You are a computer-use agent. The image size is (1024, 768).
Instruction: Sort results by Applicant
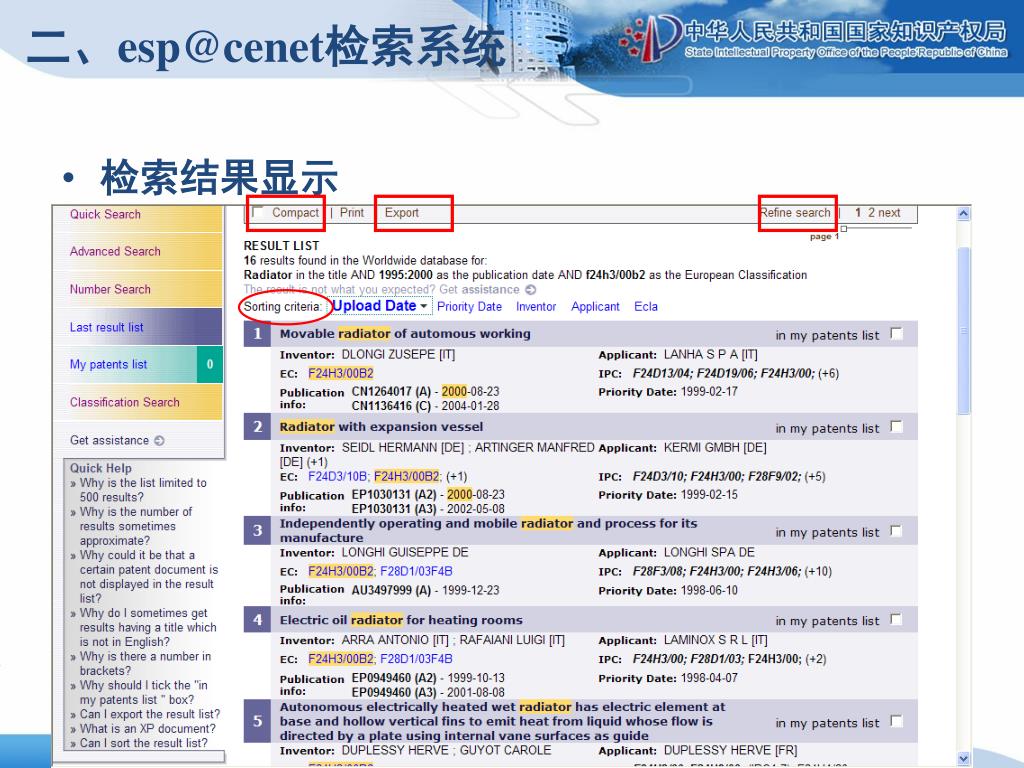(595, 307)
